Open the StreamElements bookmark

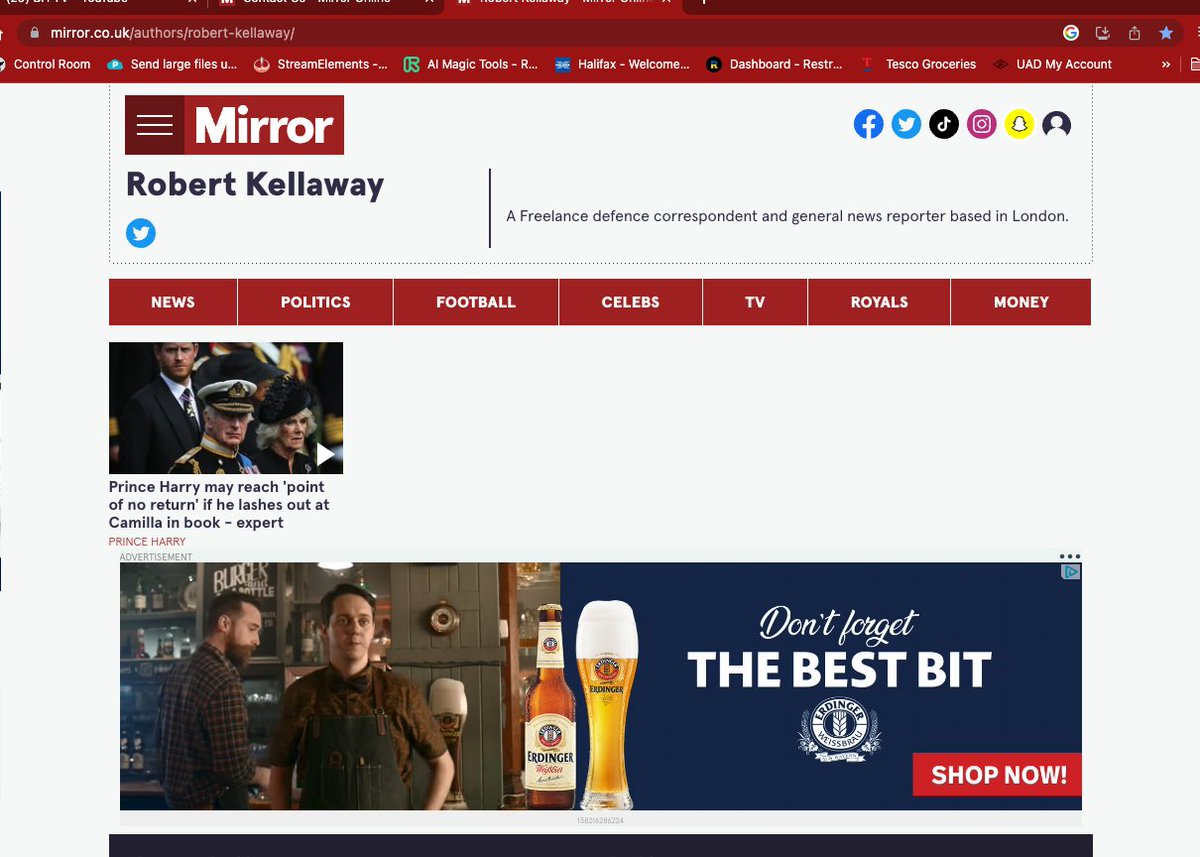[320, 64]
